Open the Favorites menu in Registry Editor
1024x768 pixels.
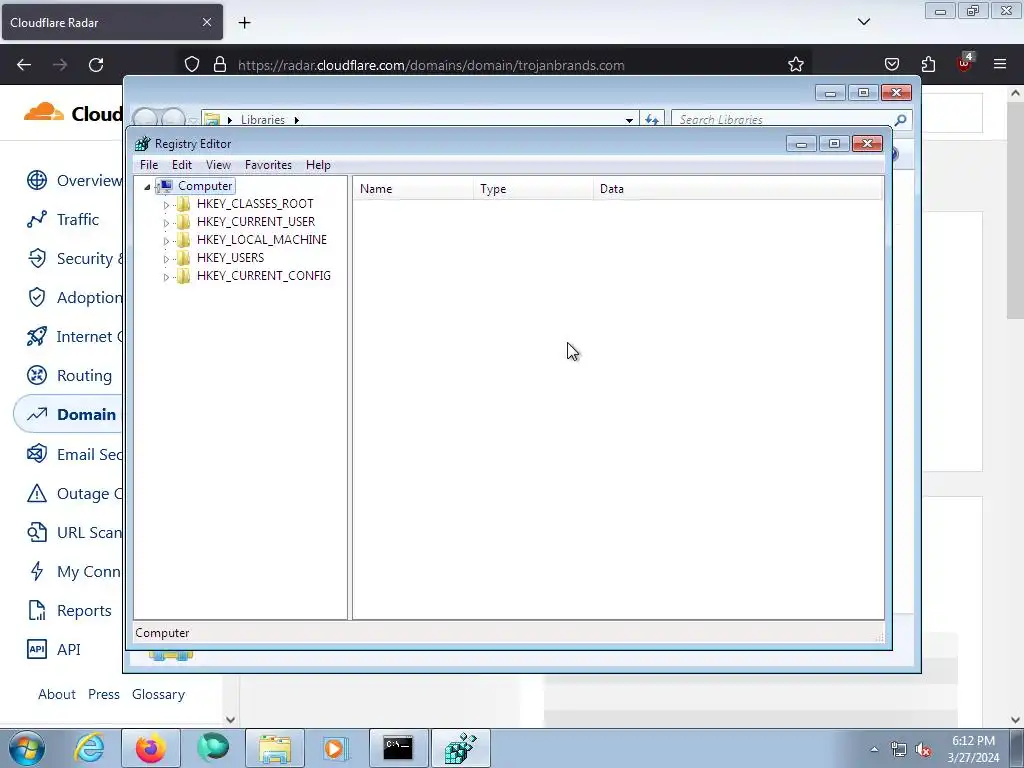coord(268,165)
